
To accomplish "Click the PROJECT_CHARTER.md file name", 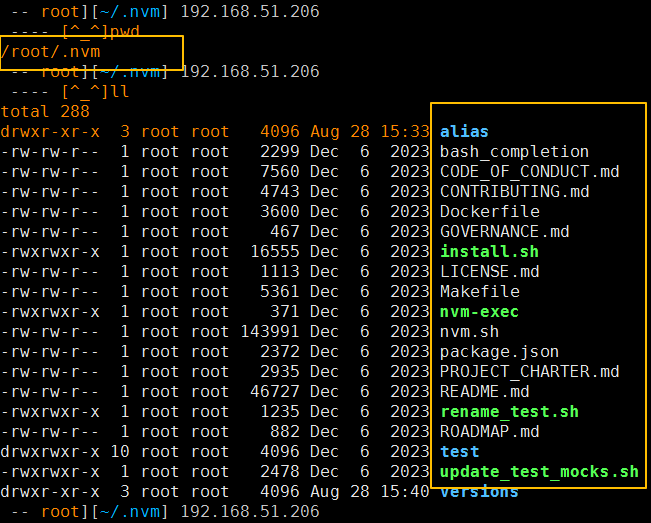I will coord(529,371).
